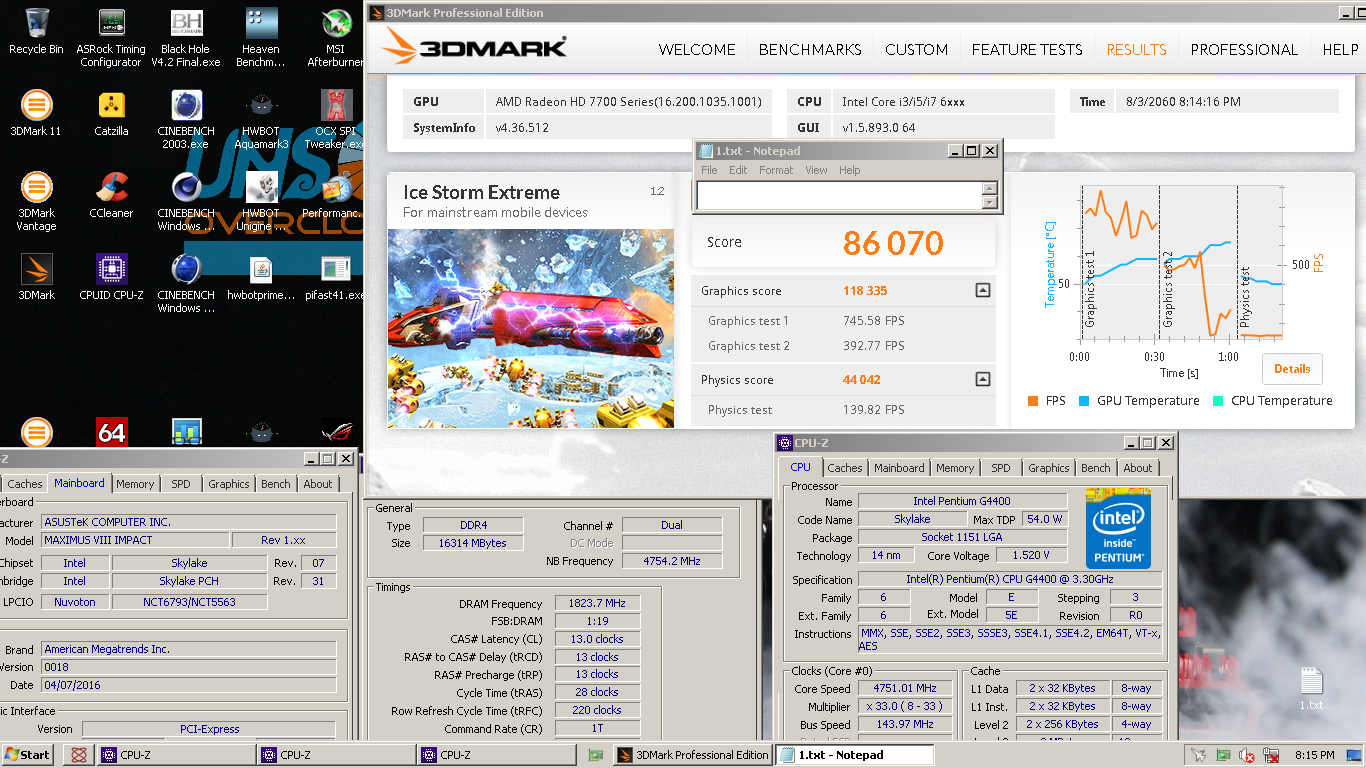Open the View menu in Notepad

pos(816,170)
